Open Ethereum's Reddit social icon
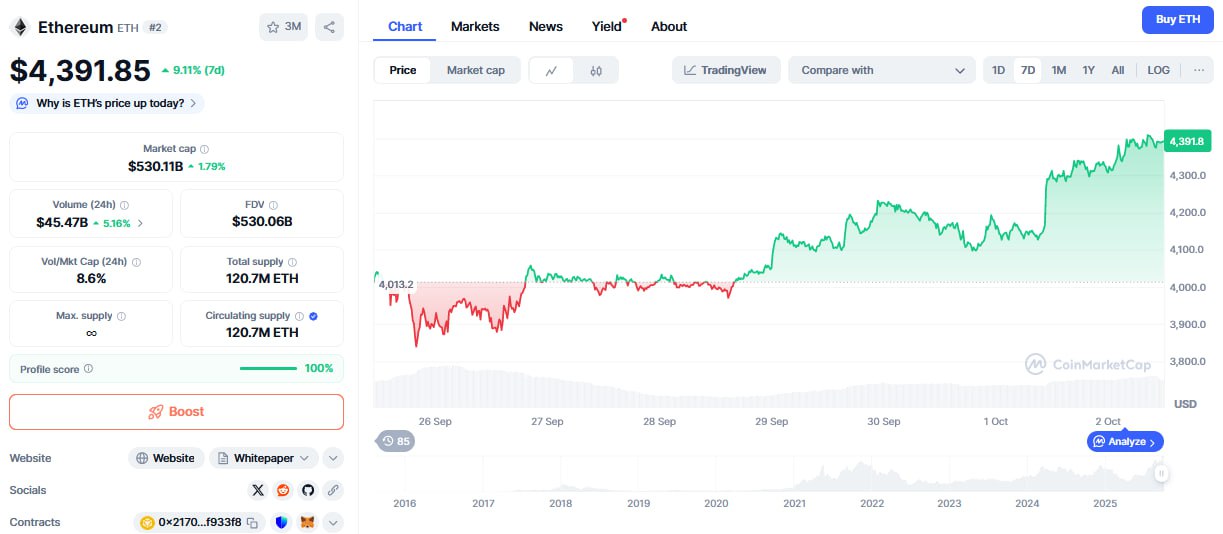The height and width of the screenshot is (534, 1223). (x=283, y=490)
